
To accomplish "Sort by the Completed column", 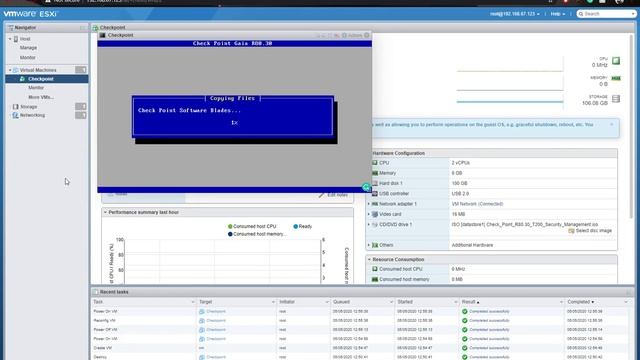I will [x=580, y=302].
